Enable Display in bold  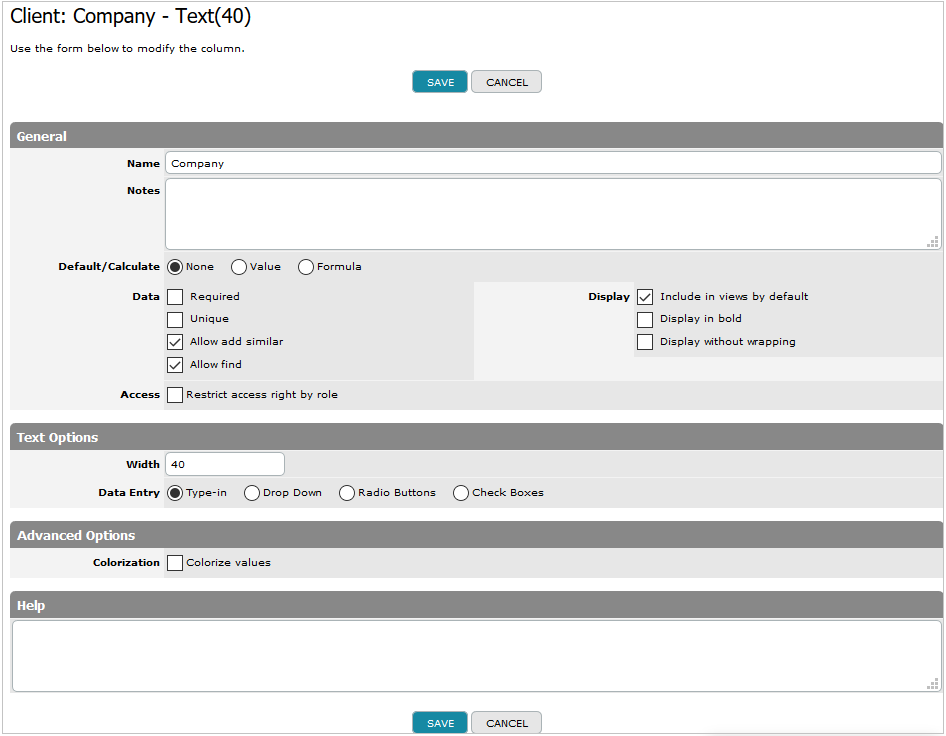[x=645, y=319]
